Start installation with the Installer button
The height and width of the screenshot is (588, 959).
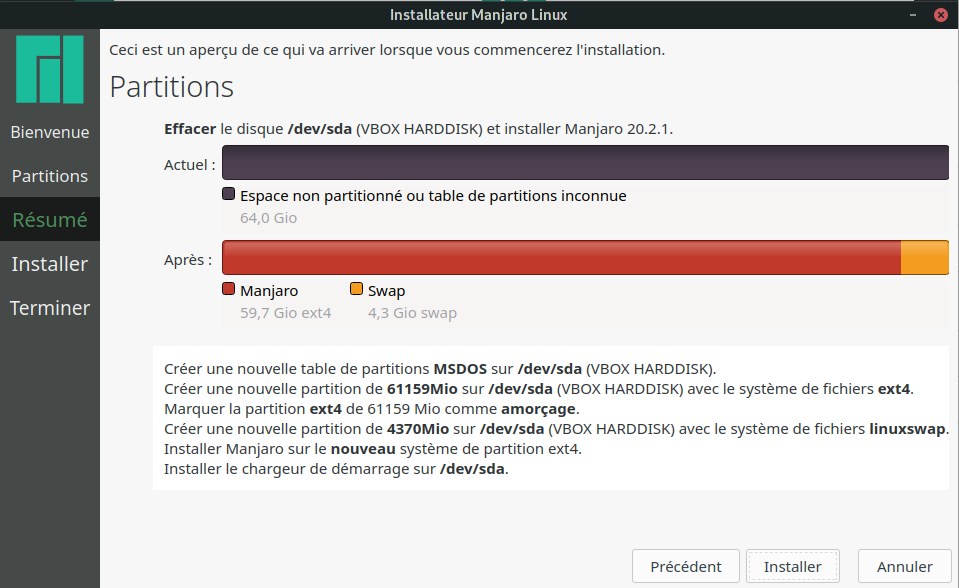tap(793, 567)
